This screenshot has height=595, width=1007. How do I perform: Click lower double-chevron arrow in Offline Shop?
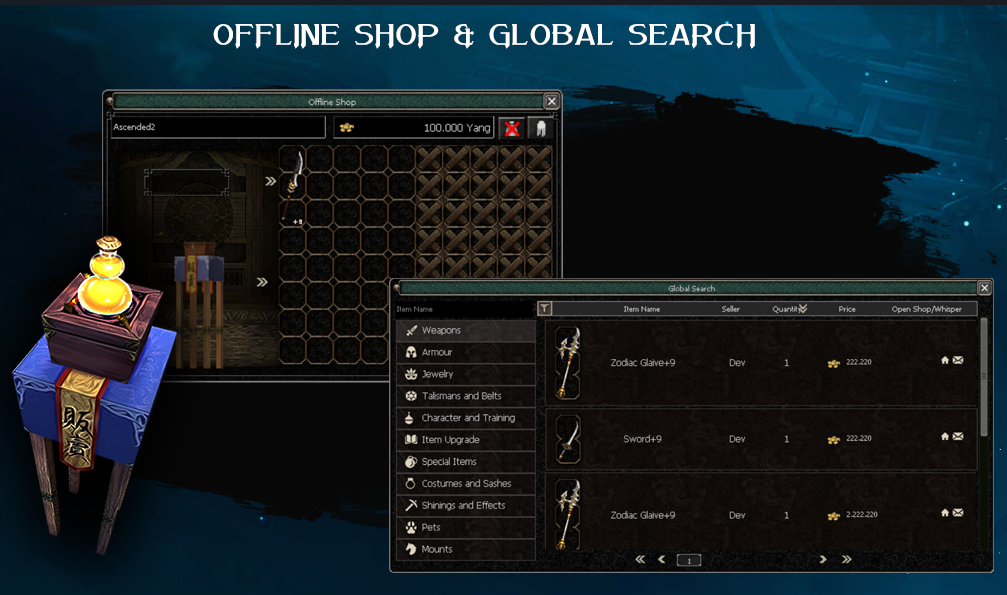(x=262, y=282)
